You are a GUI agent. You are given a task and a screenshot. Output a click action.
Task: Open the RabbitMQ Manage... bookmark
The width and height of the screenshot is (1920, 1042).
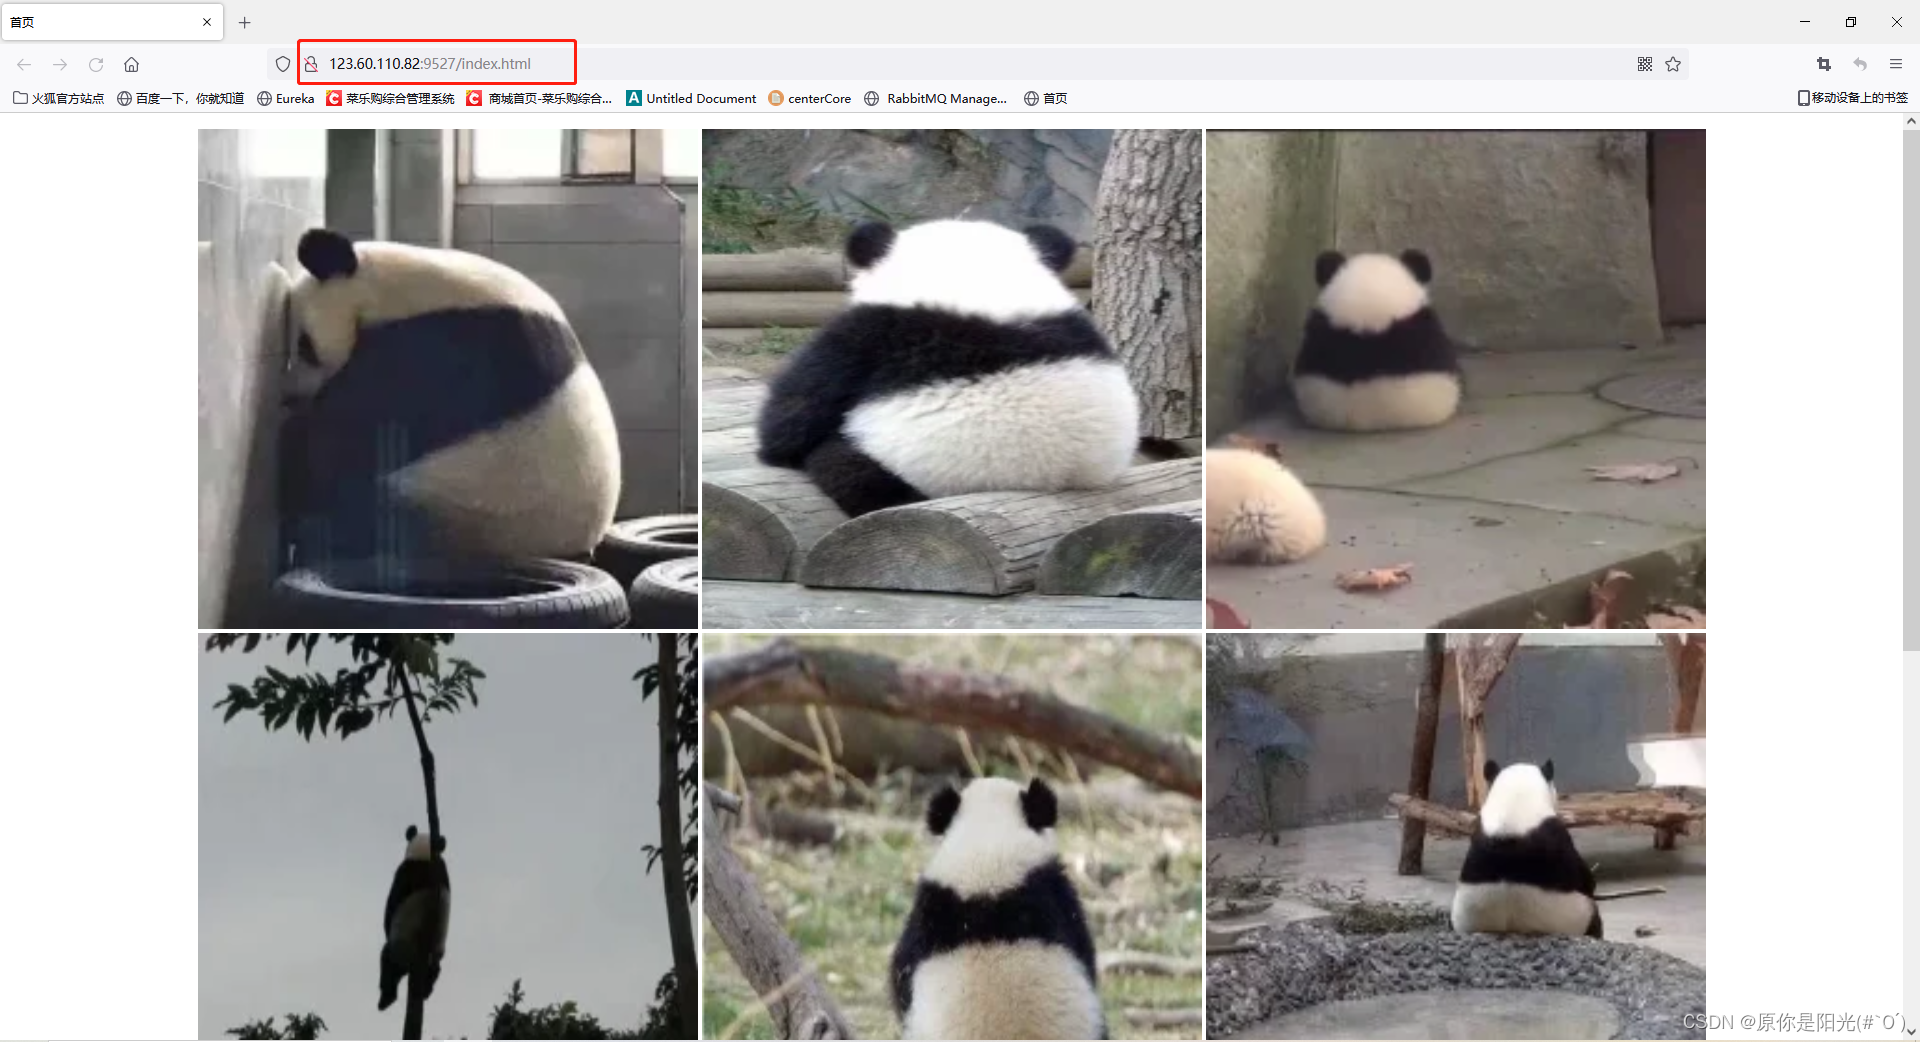coord(936,98)
